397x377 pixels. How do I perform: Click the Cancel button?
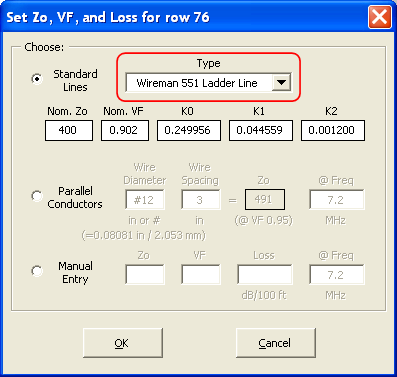tap(276, 343)
